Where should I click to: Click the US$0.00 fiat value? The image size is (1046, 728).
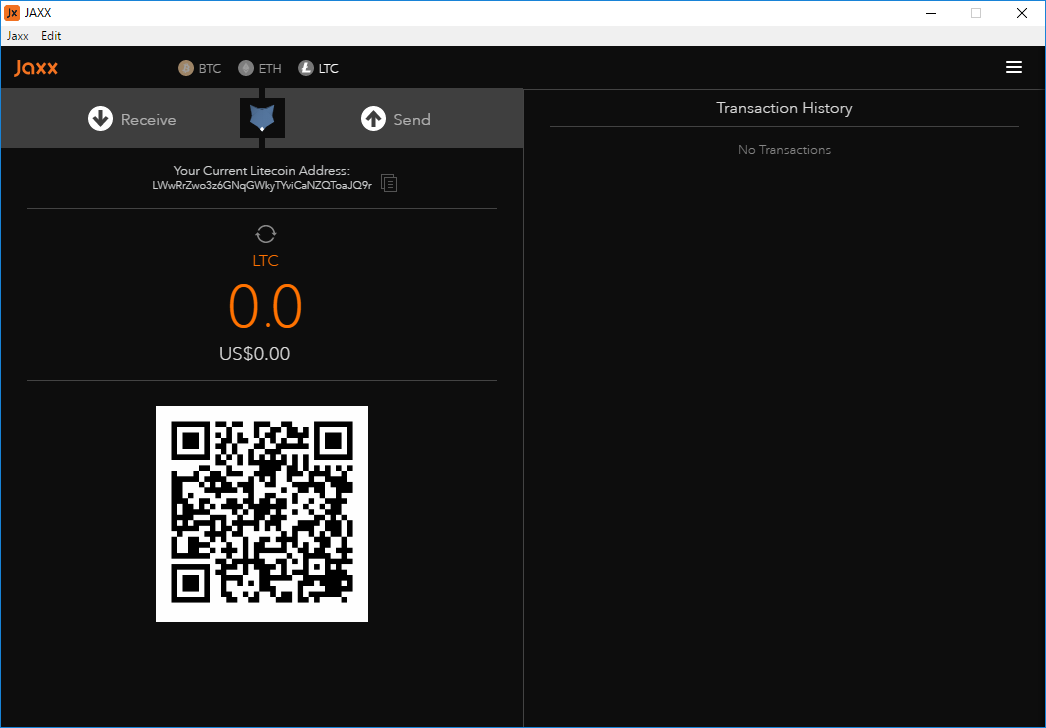(255, 354)
